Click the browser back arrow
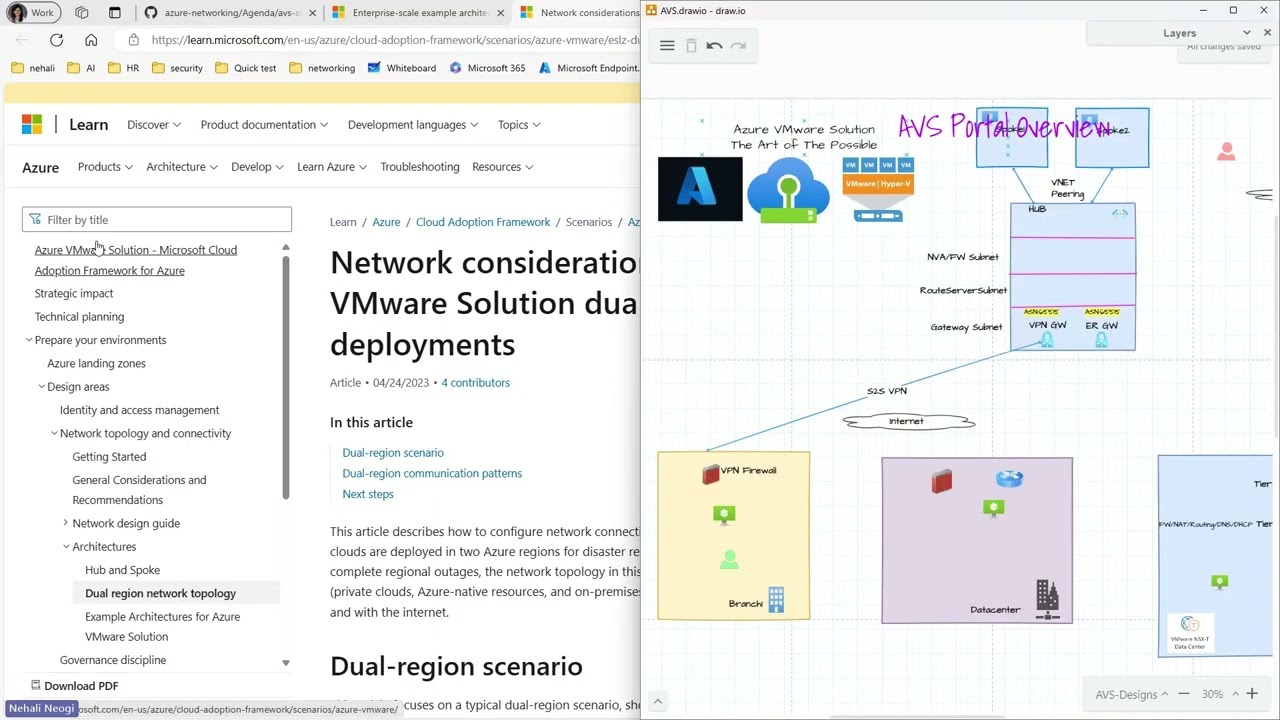Screen dimensions: 1280x720 pos(22,40)
